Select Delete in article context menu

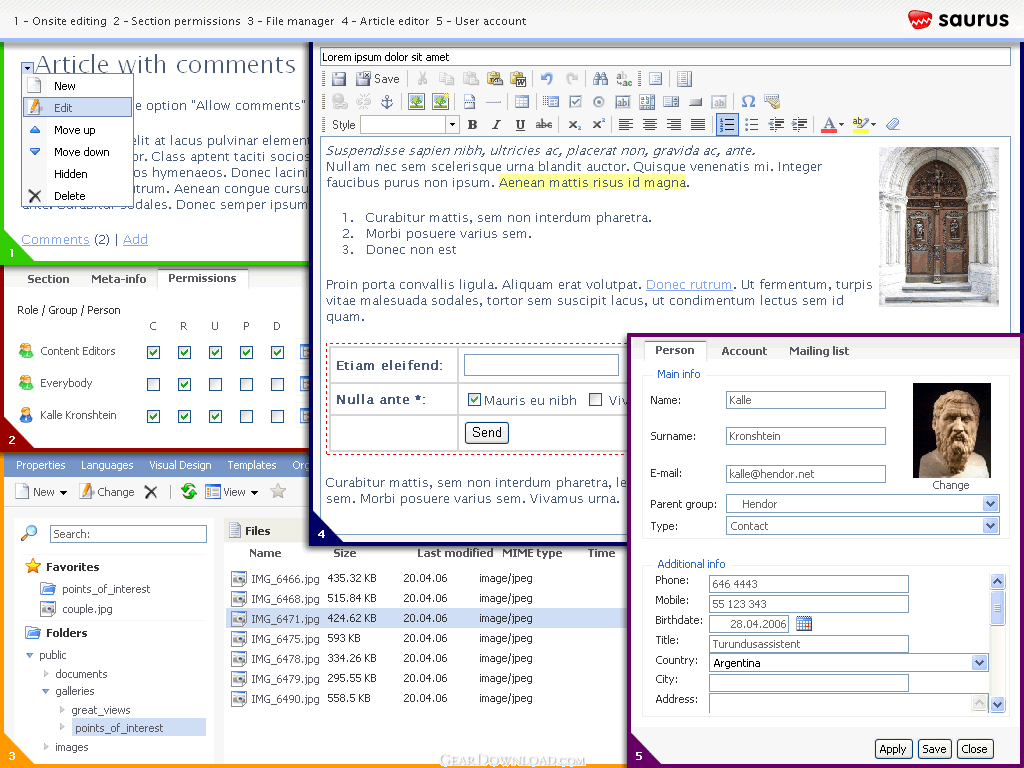pyautogui.click(x=78, y=196)
